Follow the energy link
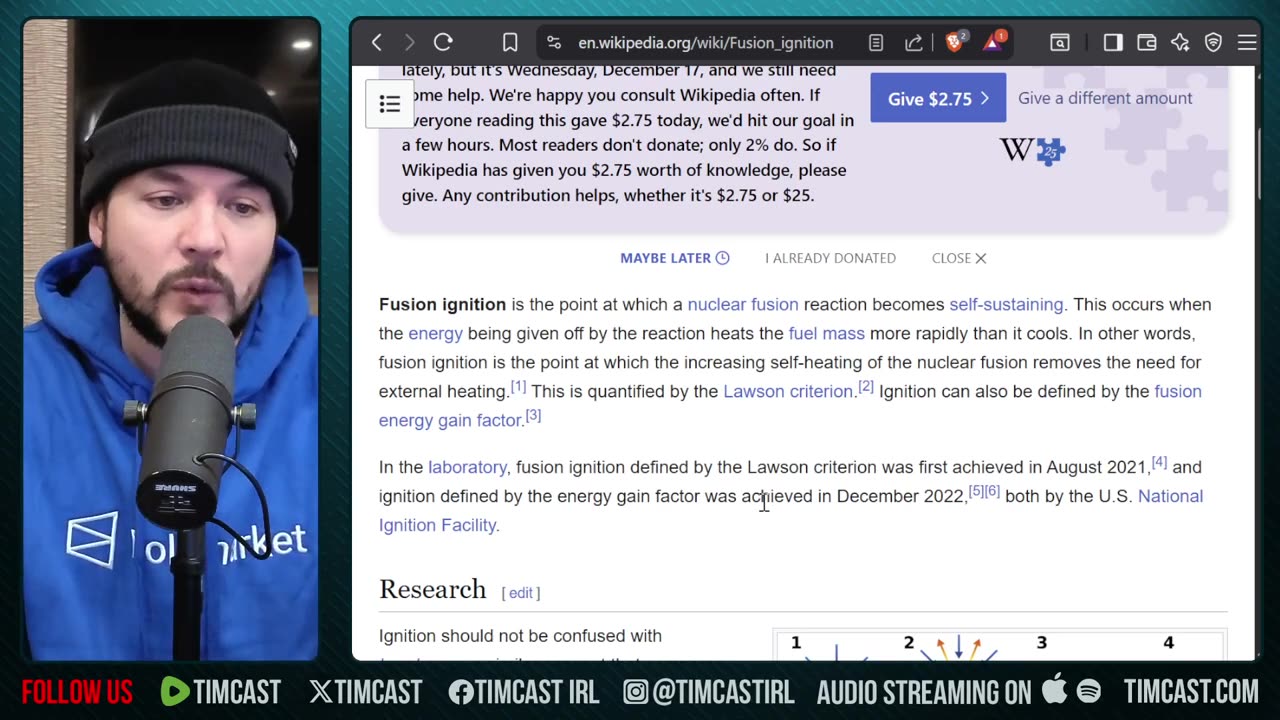This screenshot has height=720, width=1280. 435,333
